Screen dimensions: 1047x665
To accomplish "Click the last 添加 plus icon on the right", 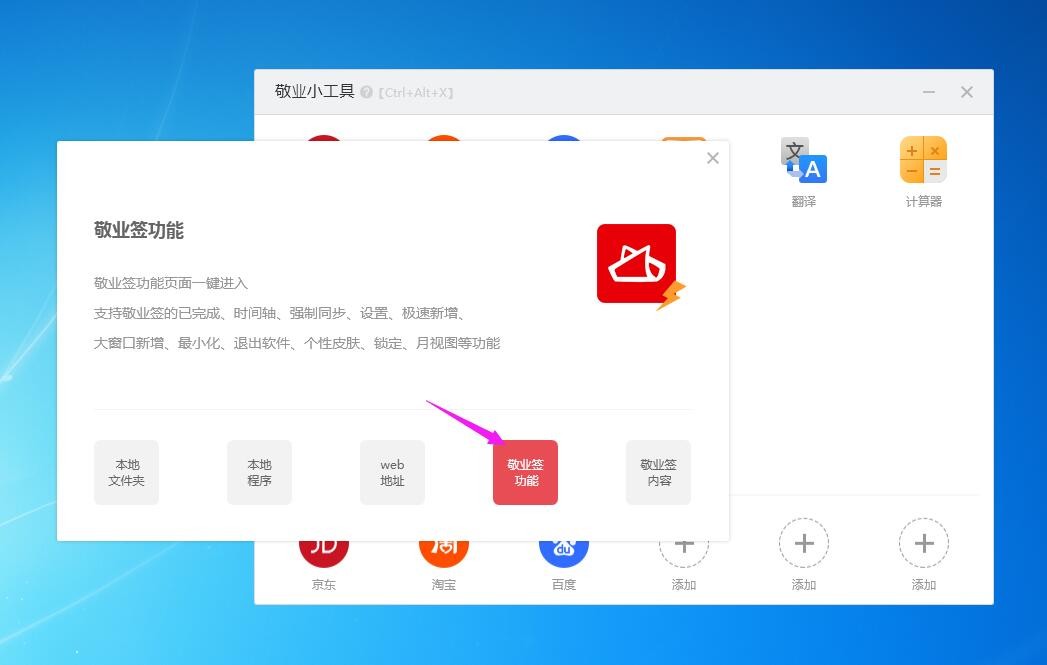I will click(924, 543).
